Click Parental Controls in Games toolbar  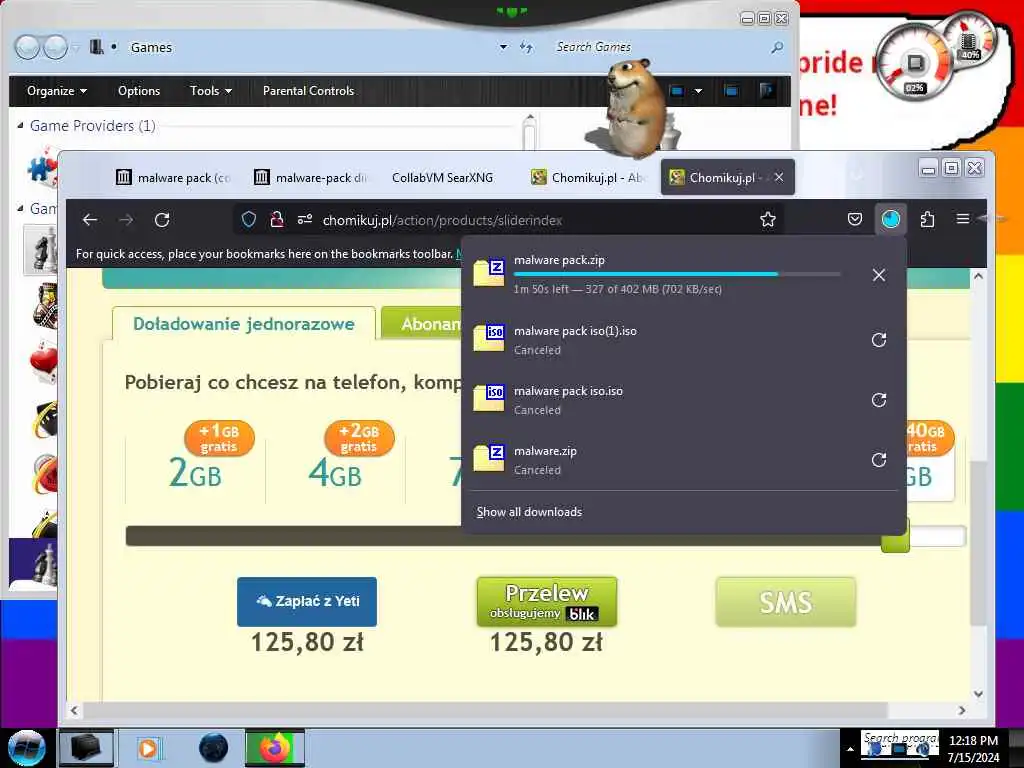[308, 91]
